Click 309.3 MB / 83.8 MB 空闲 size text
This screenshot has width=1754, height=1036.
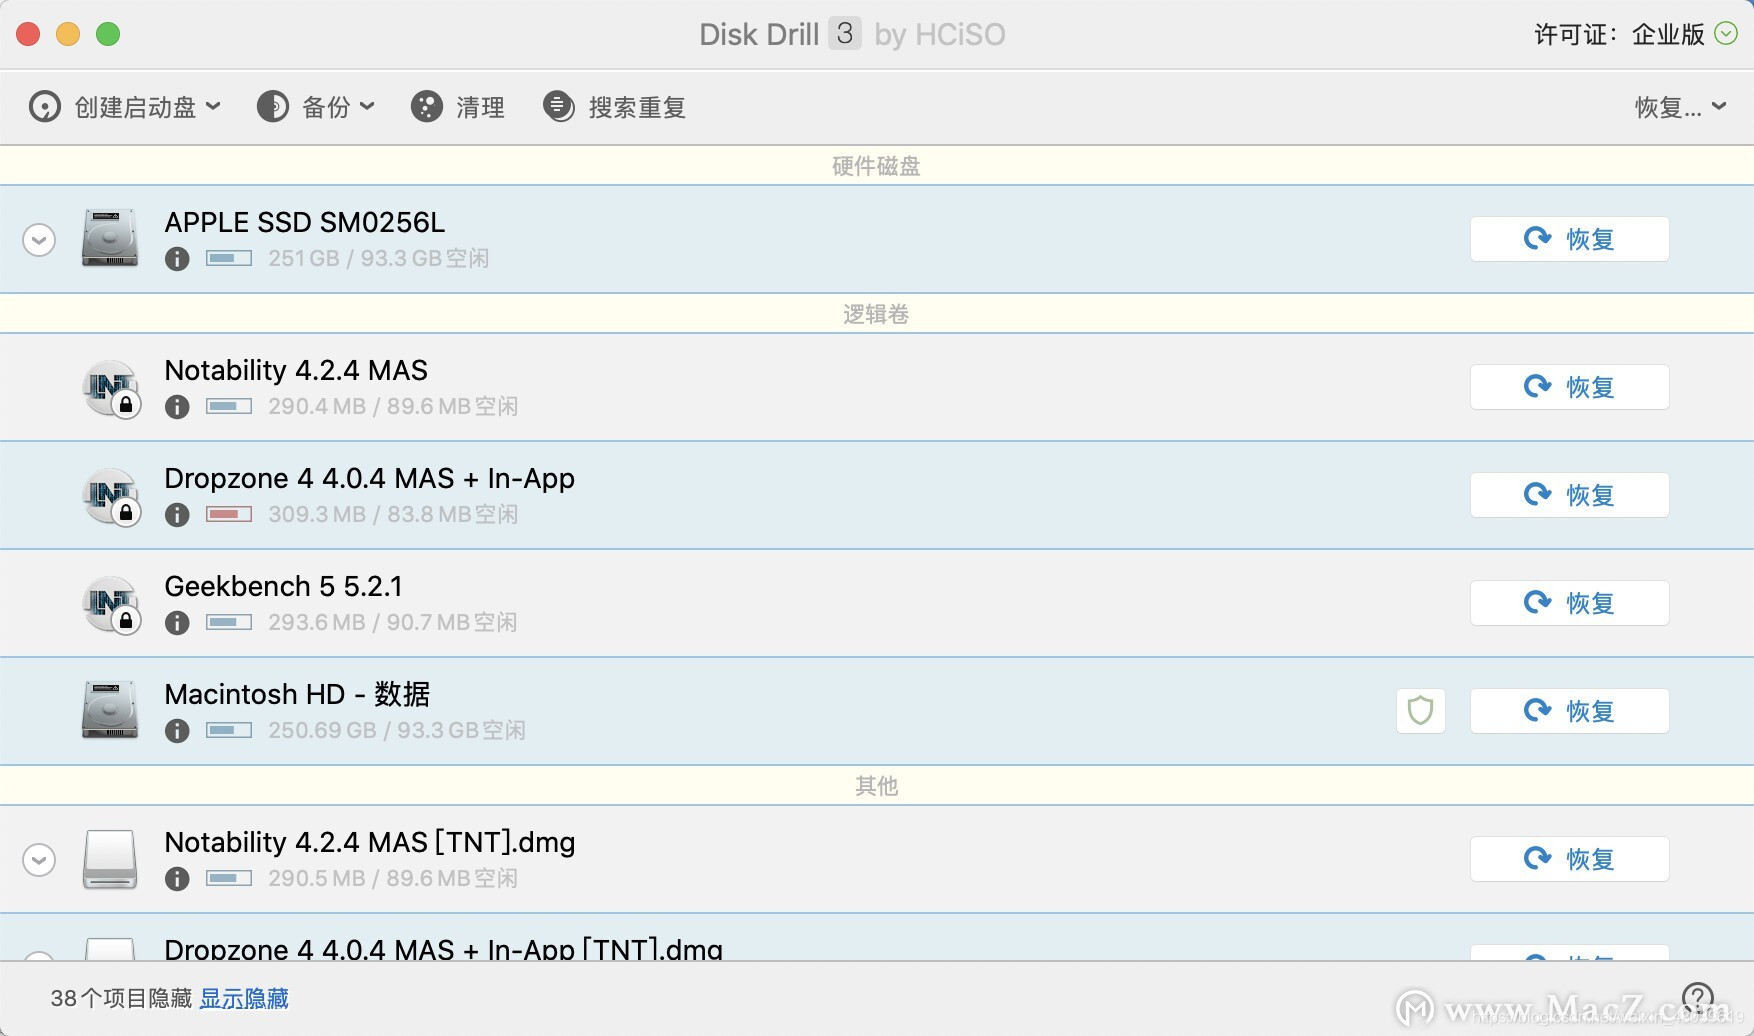393,514
